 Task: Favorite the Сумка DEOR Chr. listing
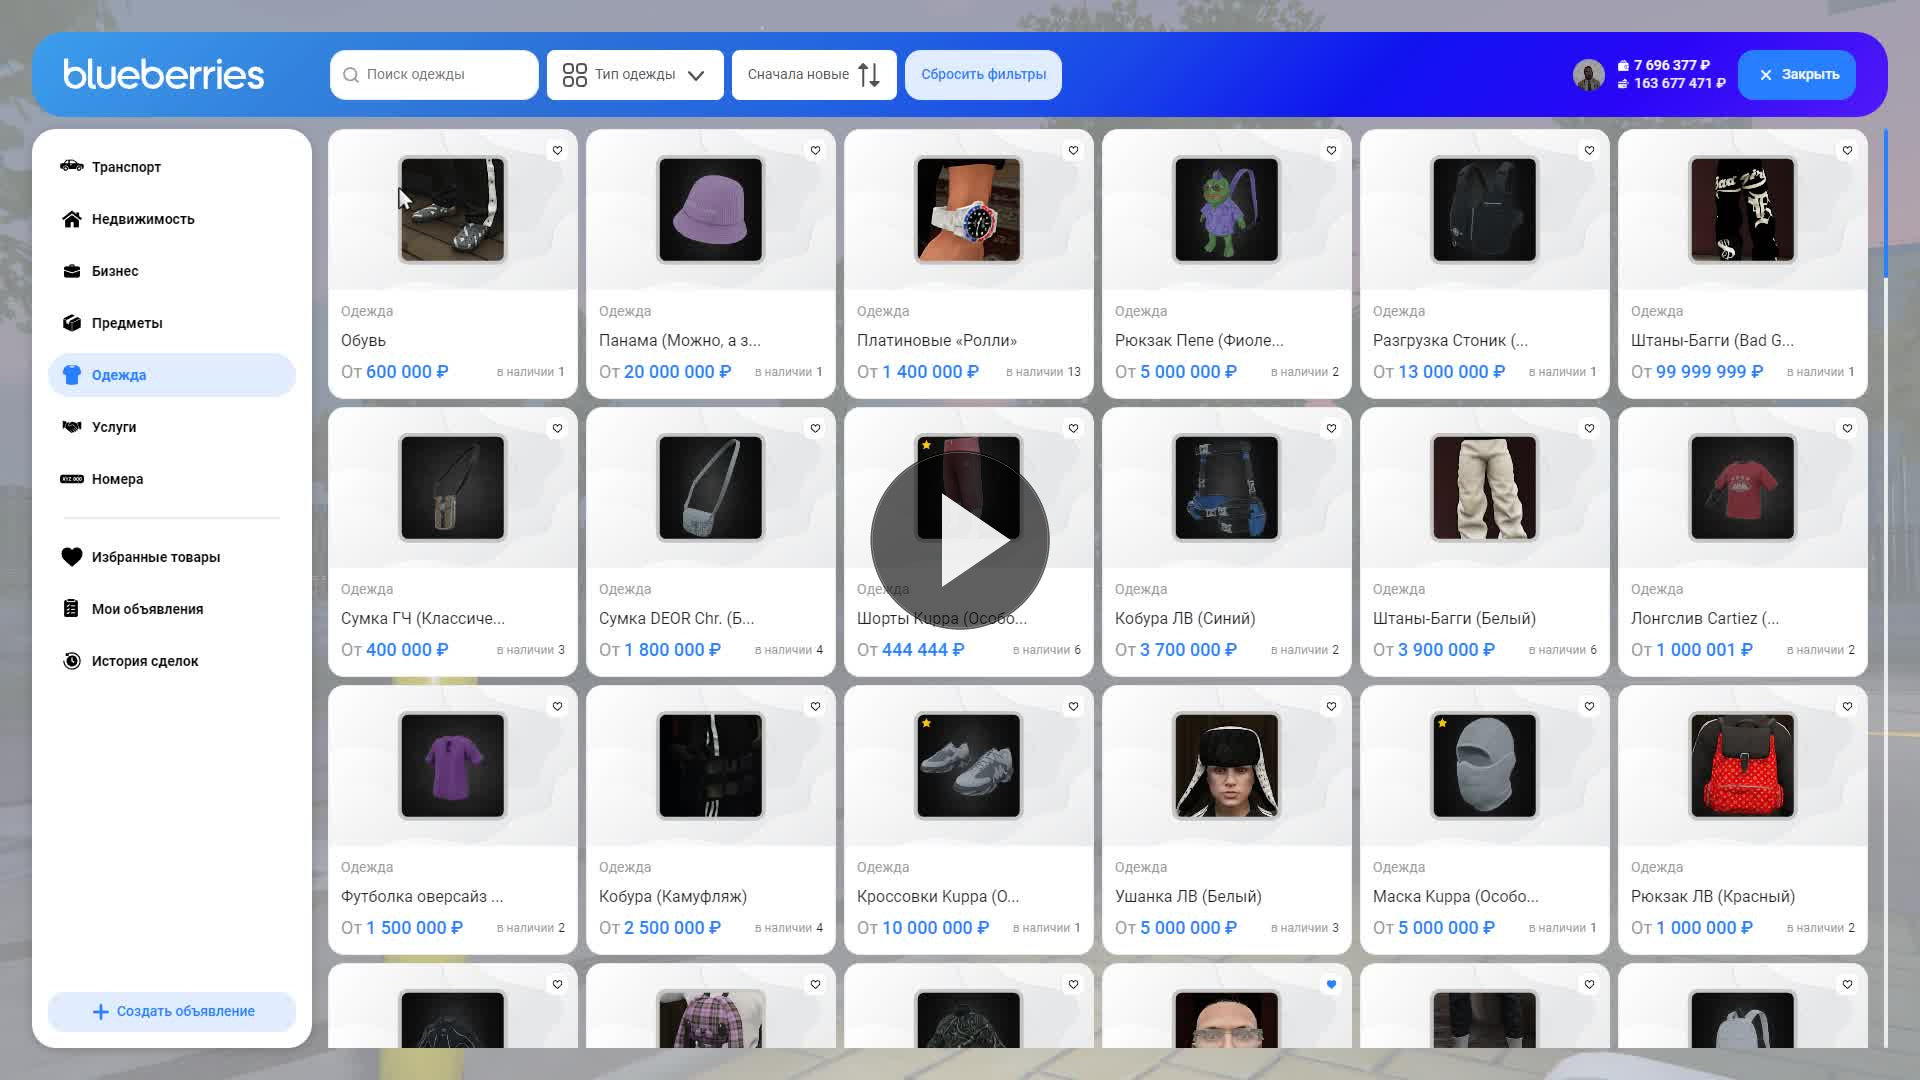pos(816,429)
